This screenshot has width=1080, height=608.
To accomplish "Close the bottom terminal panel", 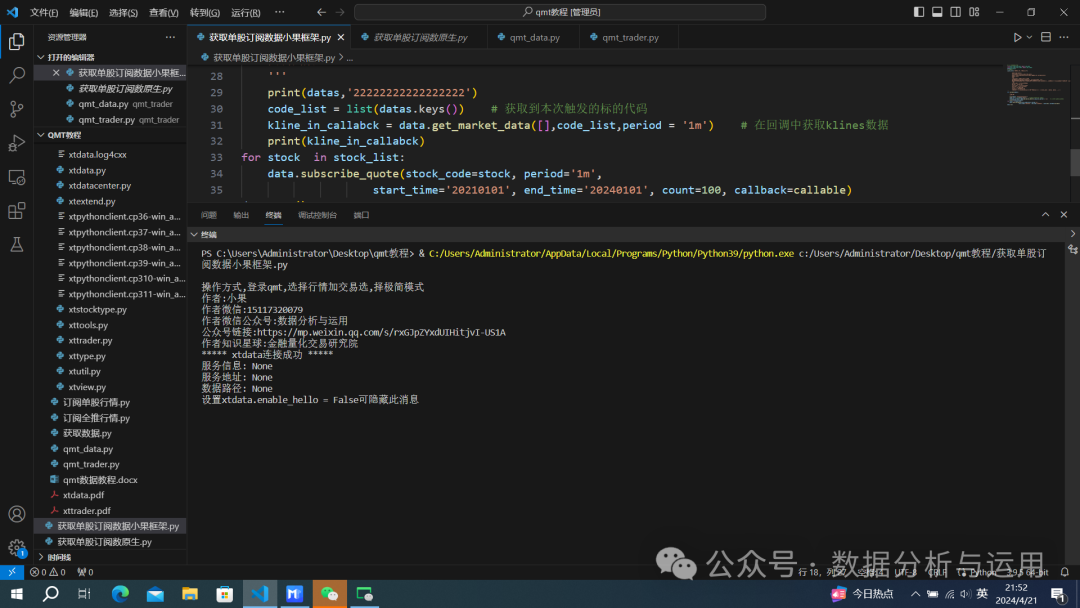I will tap(1064, 215).
